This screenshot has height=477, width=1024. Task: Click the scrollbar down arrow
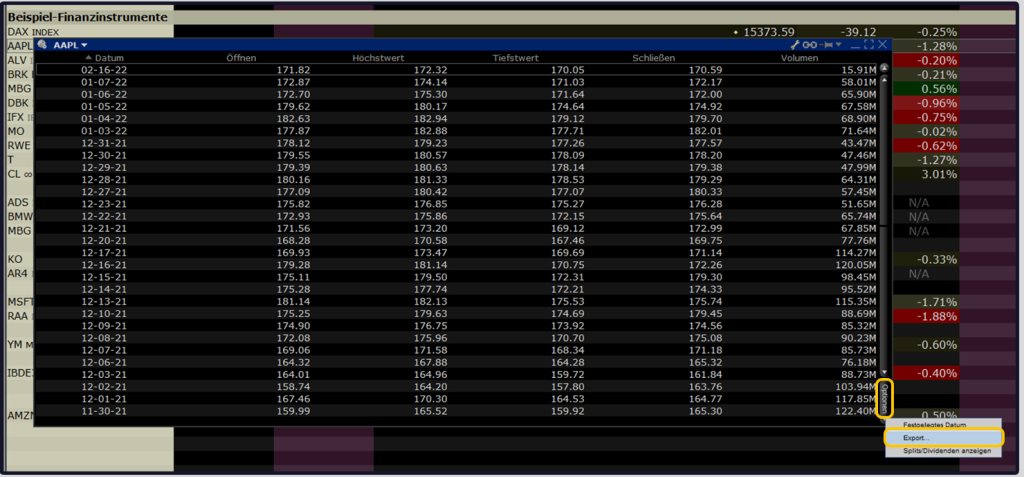pyautogui.click(x=884, y=372)
